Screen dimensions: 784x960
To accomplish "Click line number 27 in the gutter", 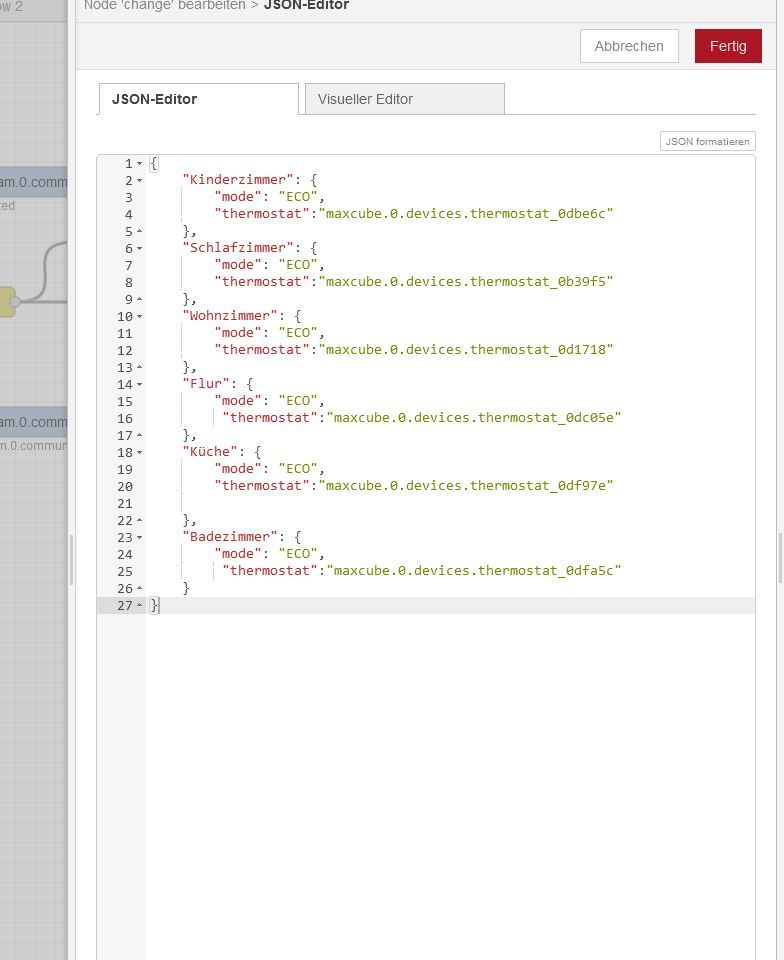I will click(124, 606).
